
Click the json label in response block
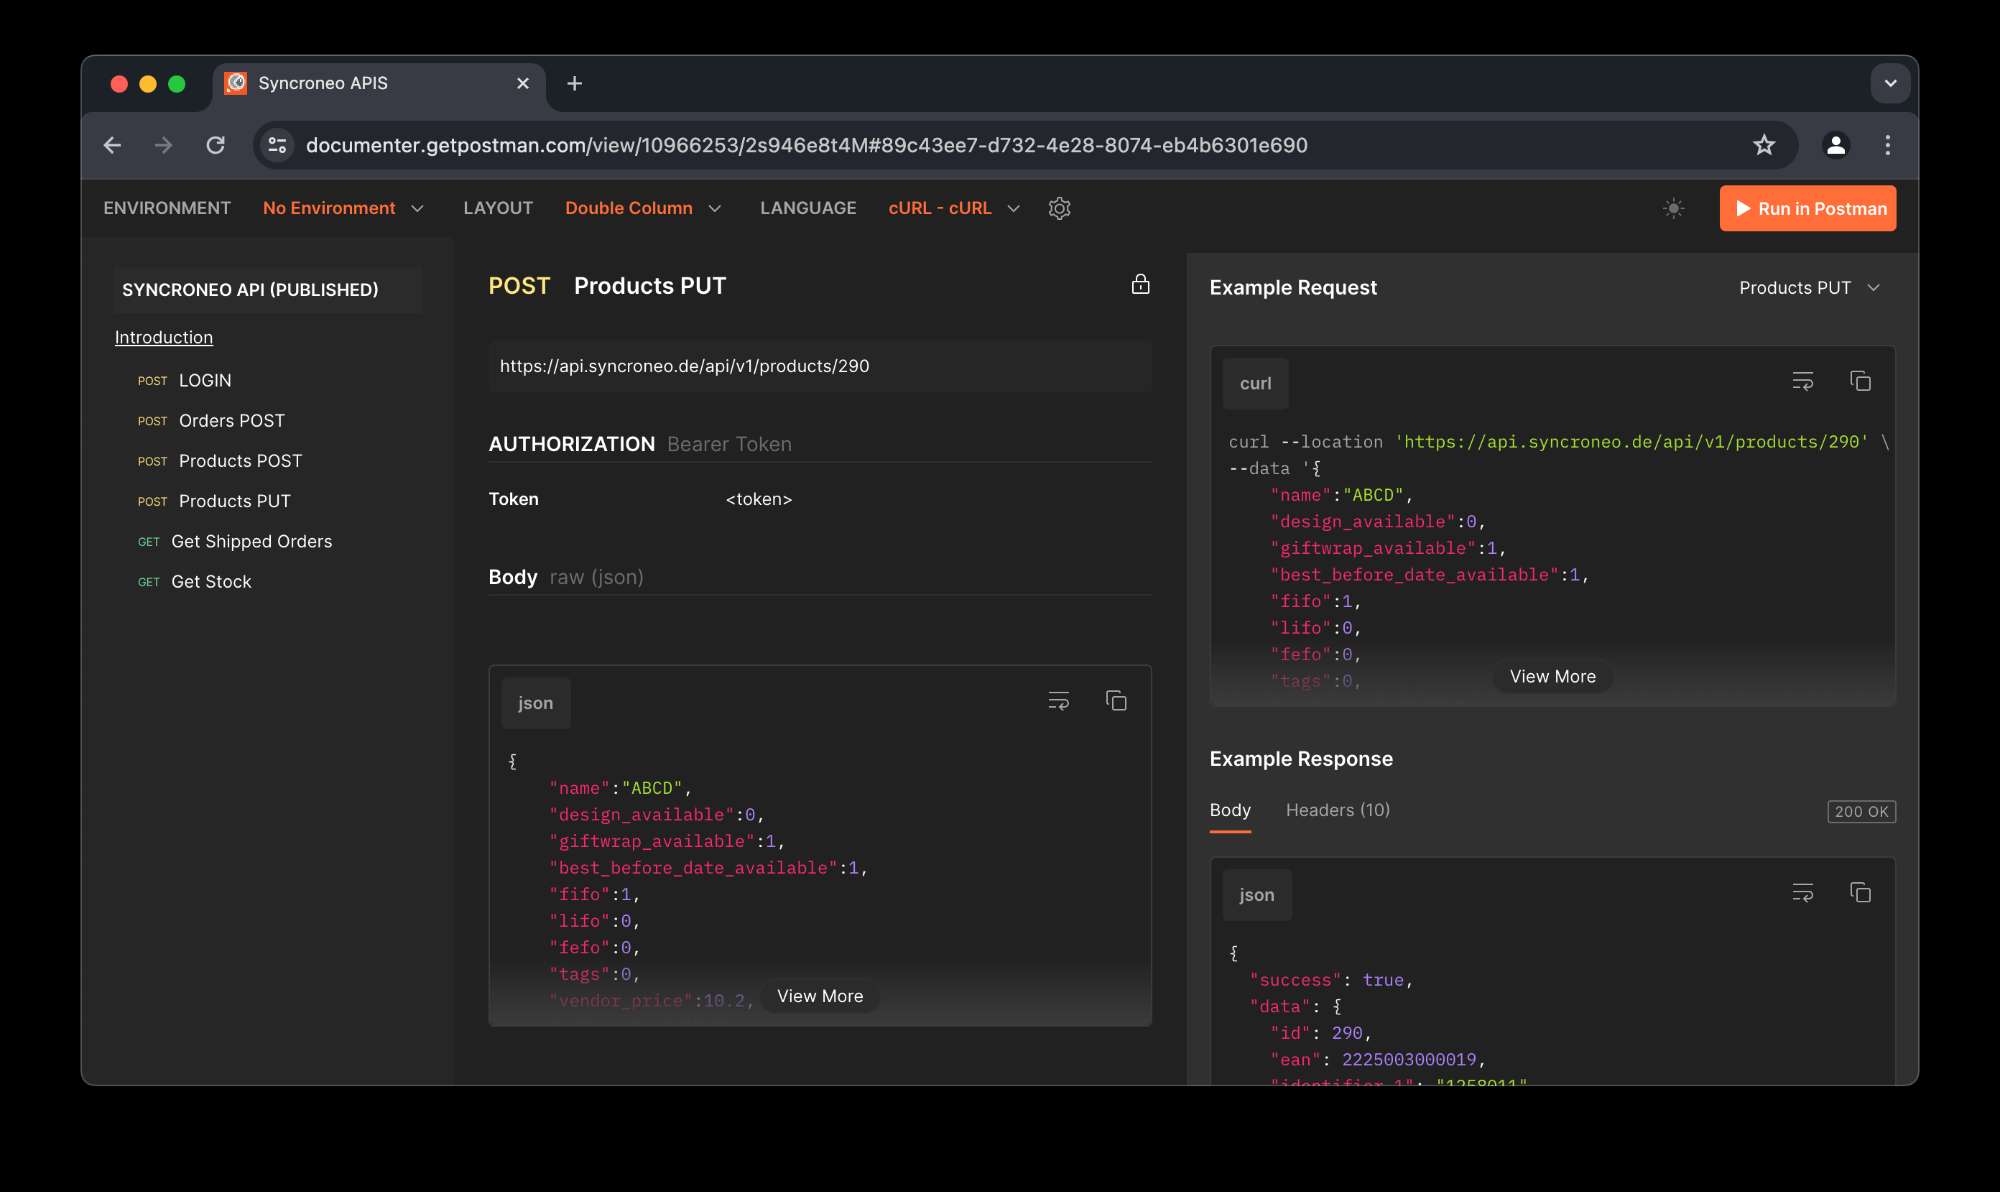pyautogui.click(x=1256, y=895)
